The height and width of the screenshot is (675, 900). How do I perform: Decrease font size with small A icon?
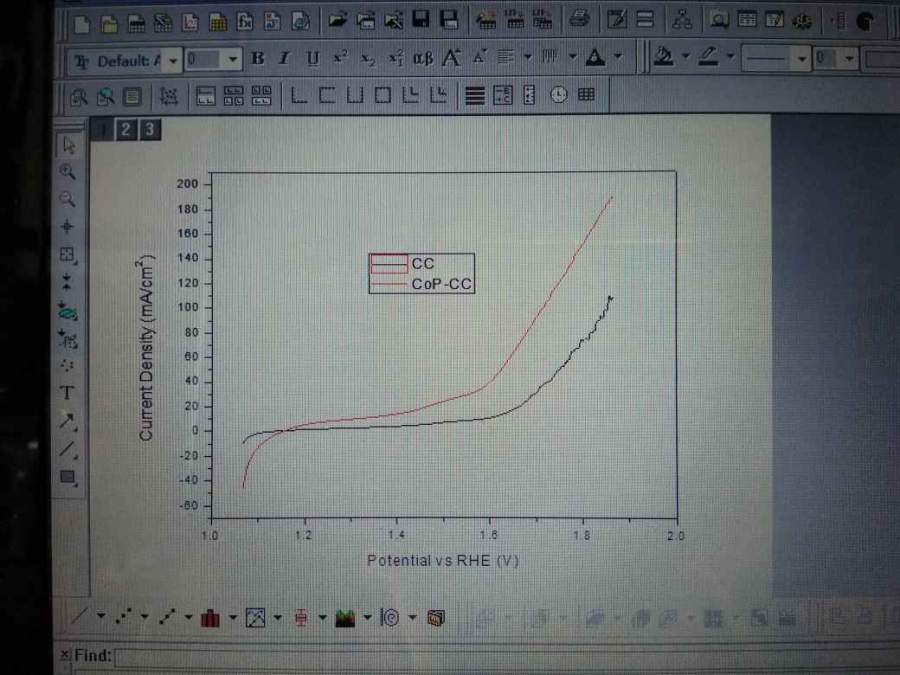pyautogui.click(x=479, y=57)
